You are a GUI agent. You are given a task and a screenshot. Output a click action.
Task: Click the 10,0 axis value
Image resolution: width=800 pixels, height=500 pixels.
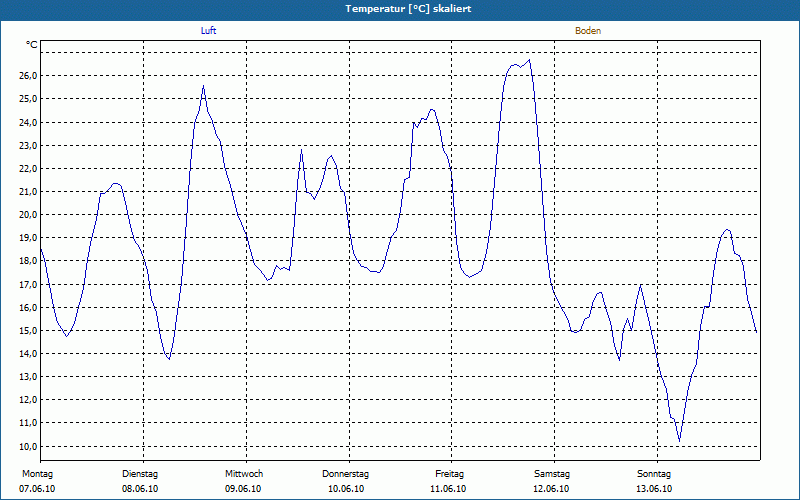point(28,446)
